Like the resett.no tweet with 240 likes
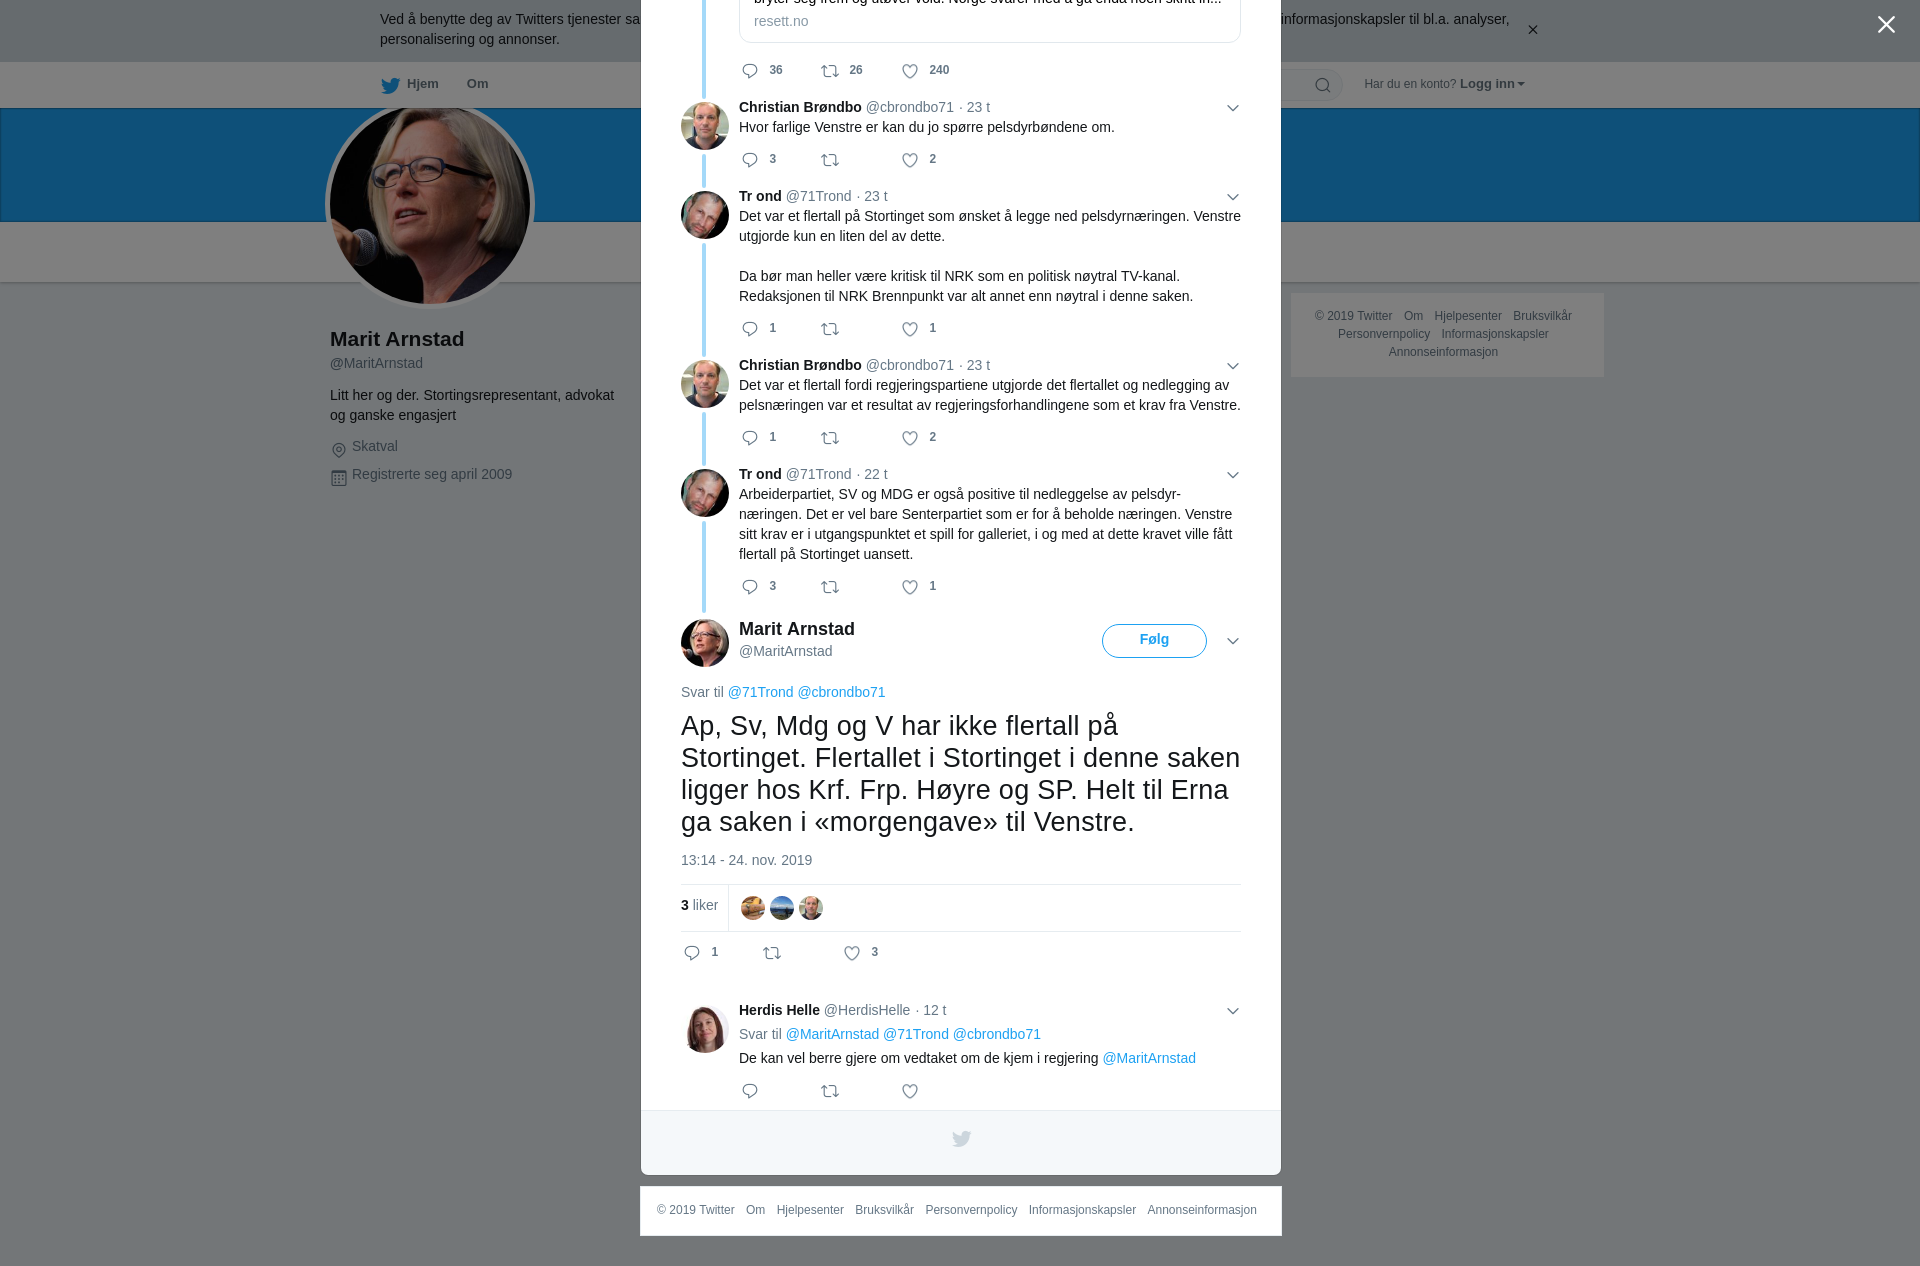1920x1266 pixels. (x=910, y=71)
